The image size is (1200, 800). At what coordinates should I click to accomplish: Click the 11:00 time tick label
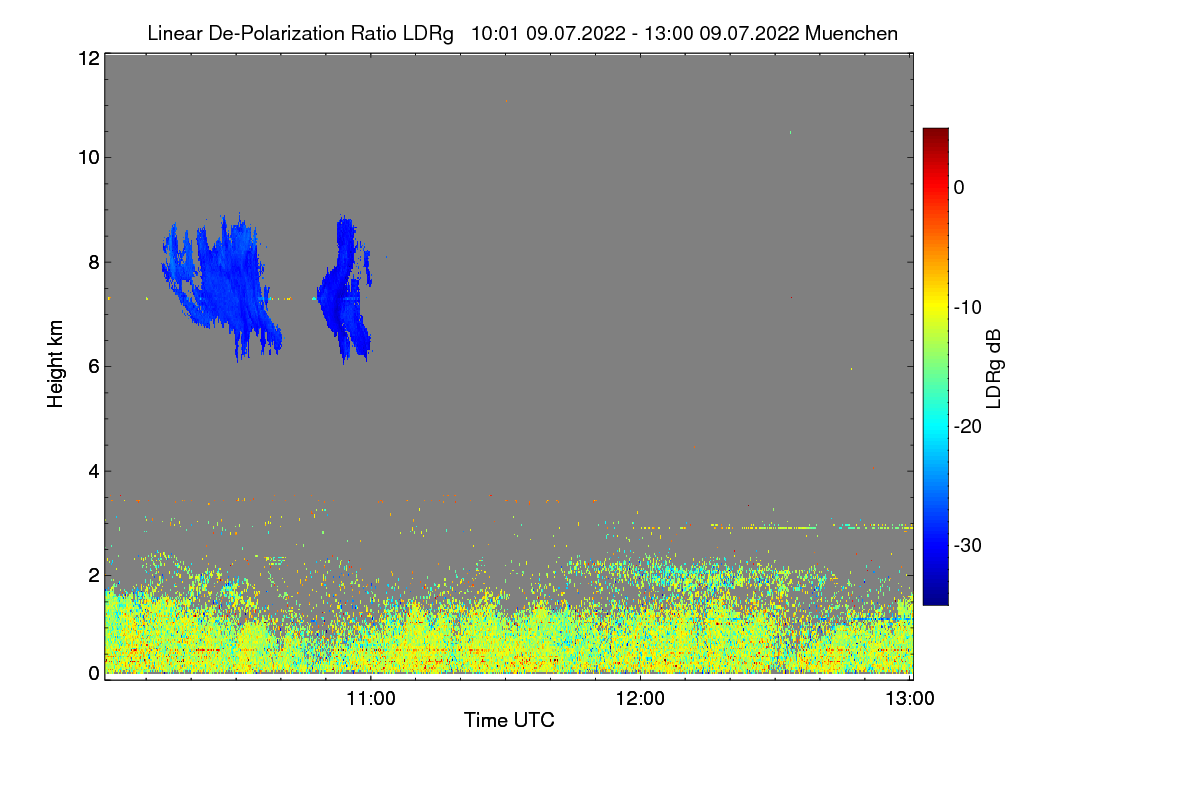(x=371, y=698)
